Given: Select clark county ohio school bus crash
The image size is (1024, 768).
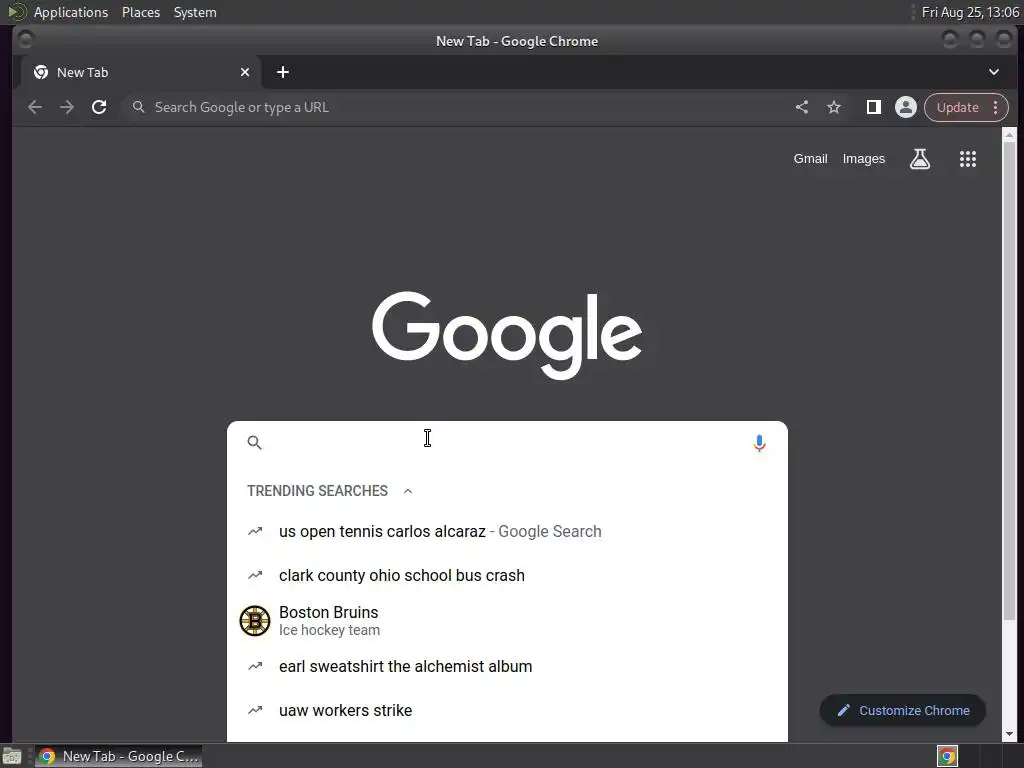Looking at the screenshot, I should pyautogui.click(x=507, y=575).
